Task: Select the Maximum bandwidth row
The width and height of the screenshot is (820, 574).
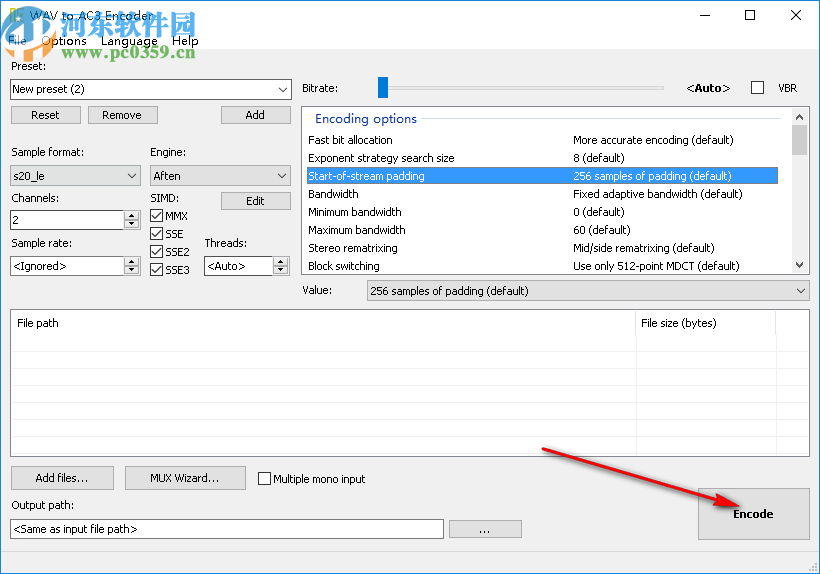Action: [542, 230]
